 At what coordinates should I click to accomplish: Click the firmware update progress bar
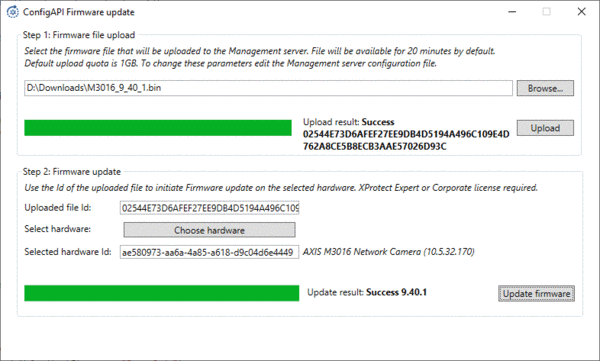[x=161, y=293]
